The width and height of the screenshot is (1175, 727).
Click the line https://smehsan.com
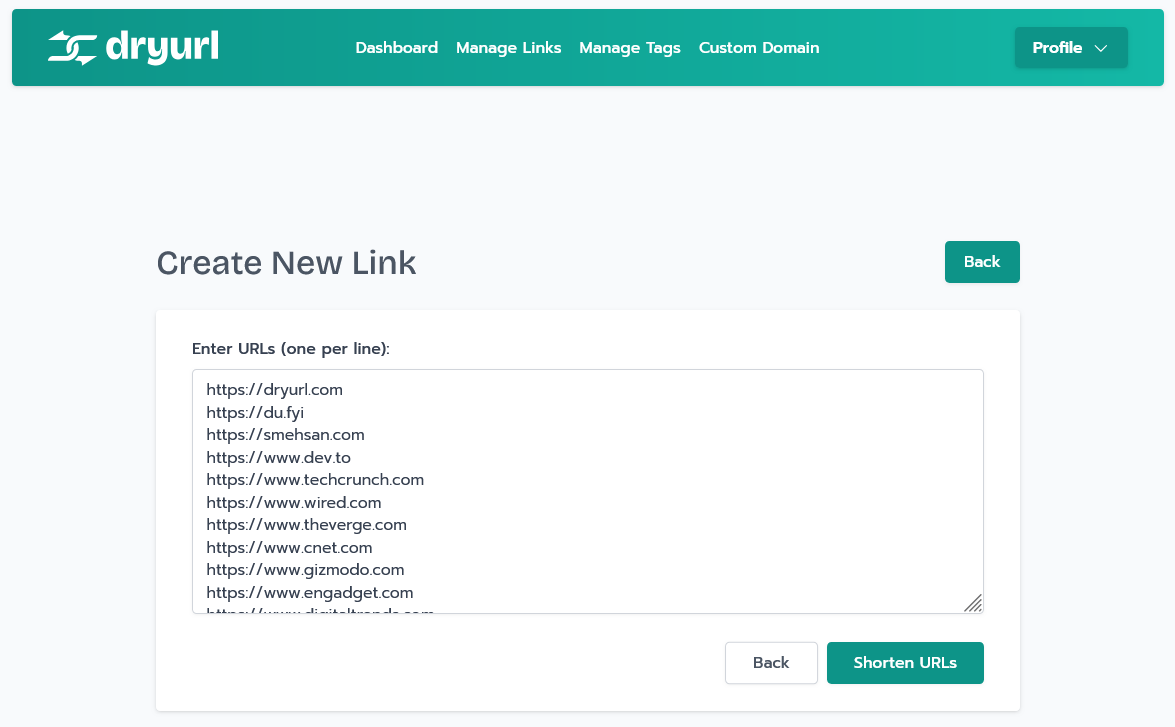pos(286,435)
